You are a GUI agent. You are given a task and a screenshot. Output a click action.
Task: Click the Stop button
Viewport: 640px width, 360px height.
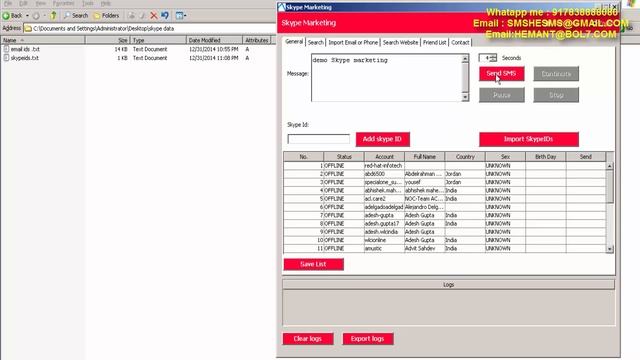(x=556, y=95)
